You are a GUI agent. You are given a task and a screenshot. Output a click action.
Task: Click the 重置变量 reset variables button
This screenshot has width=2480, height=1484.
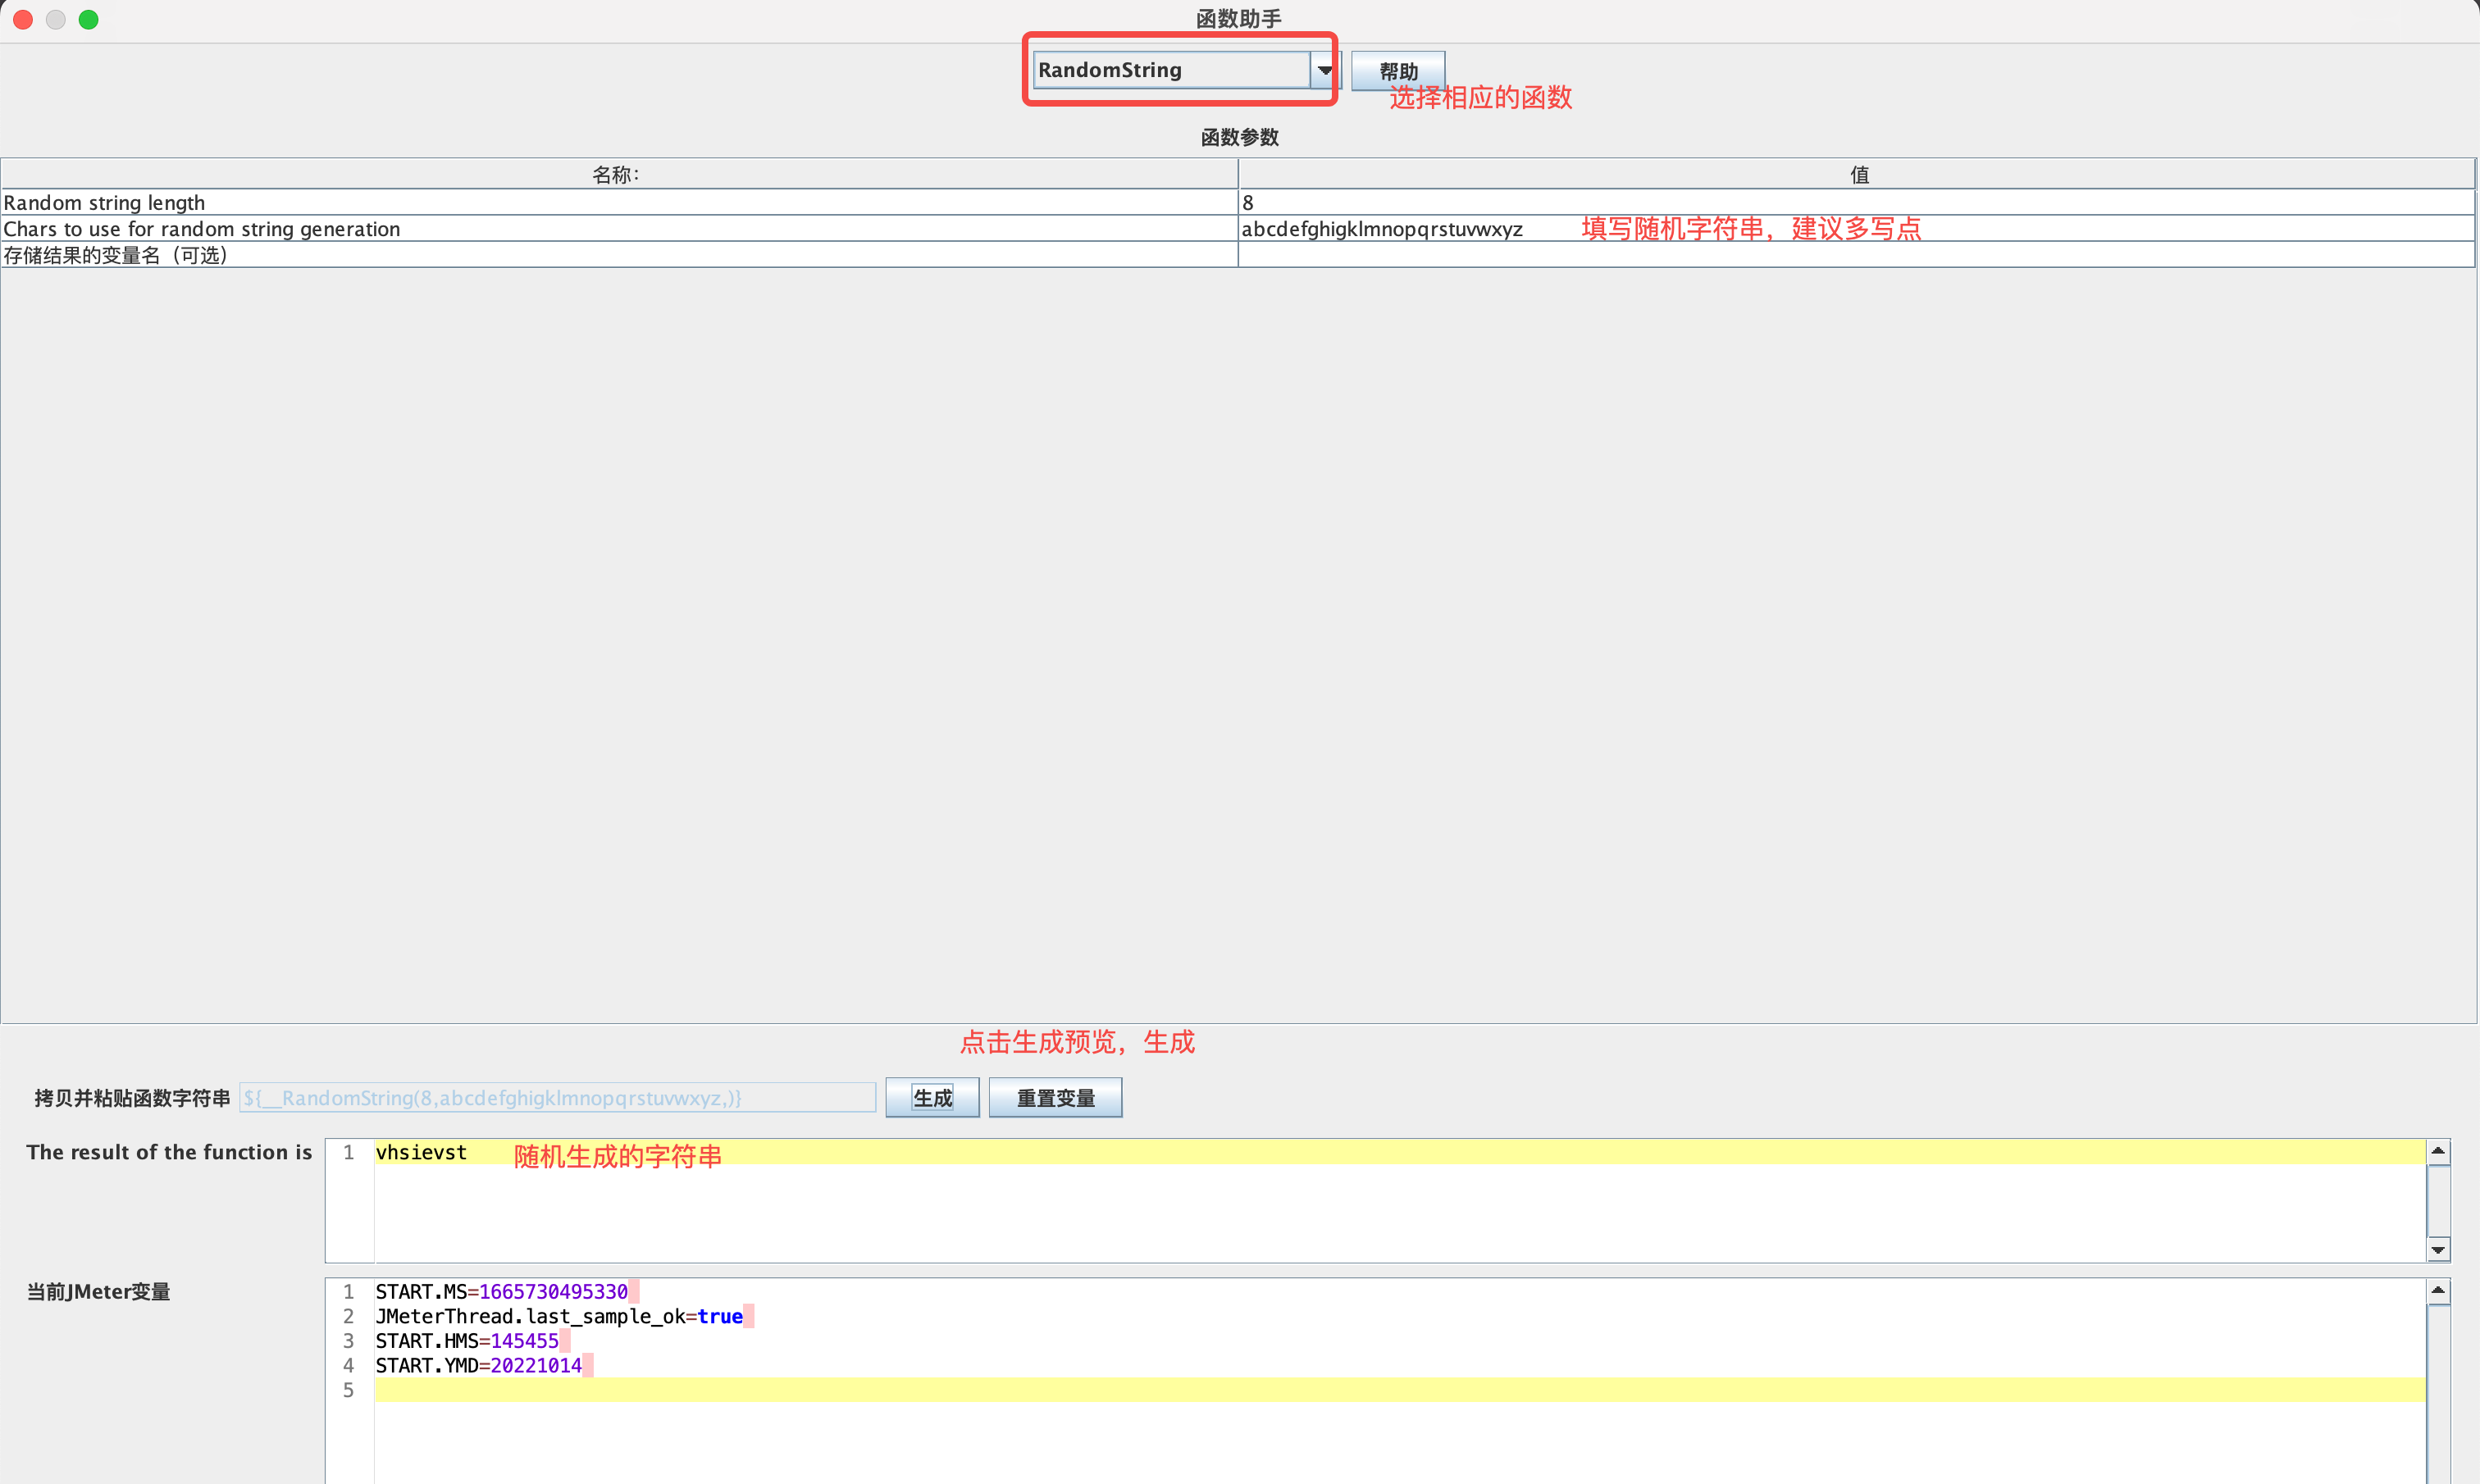pos(1055,1097)
